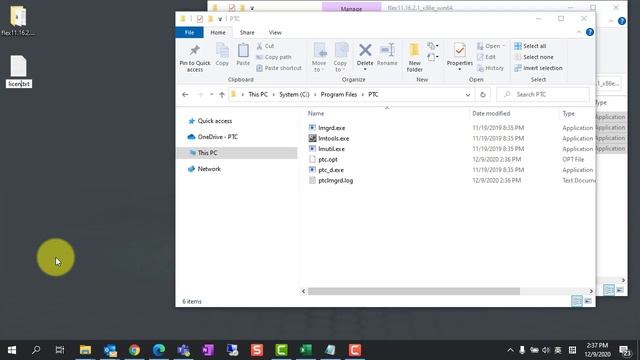Select the file ptc_d.exe
This screenshot has height=360, width=640.
(x=331, y=170)
